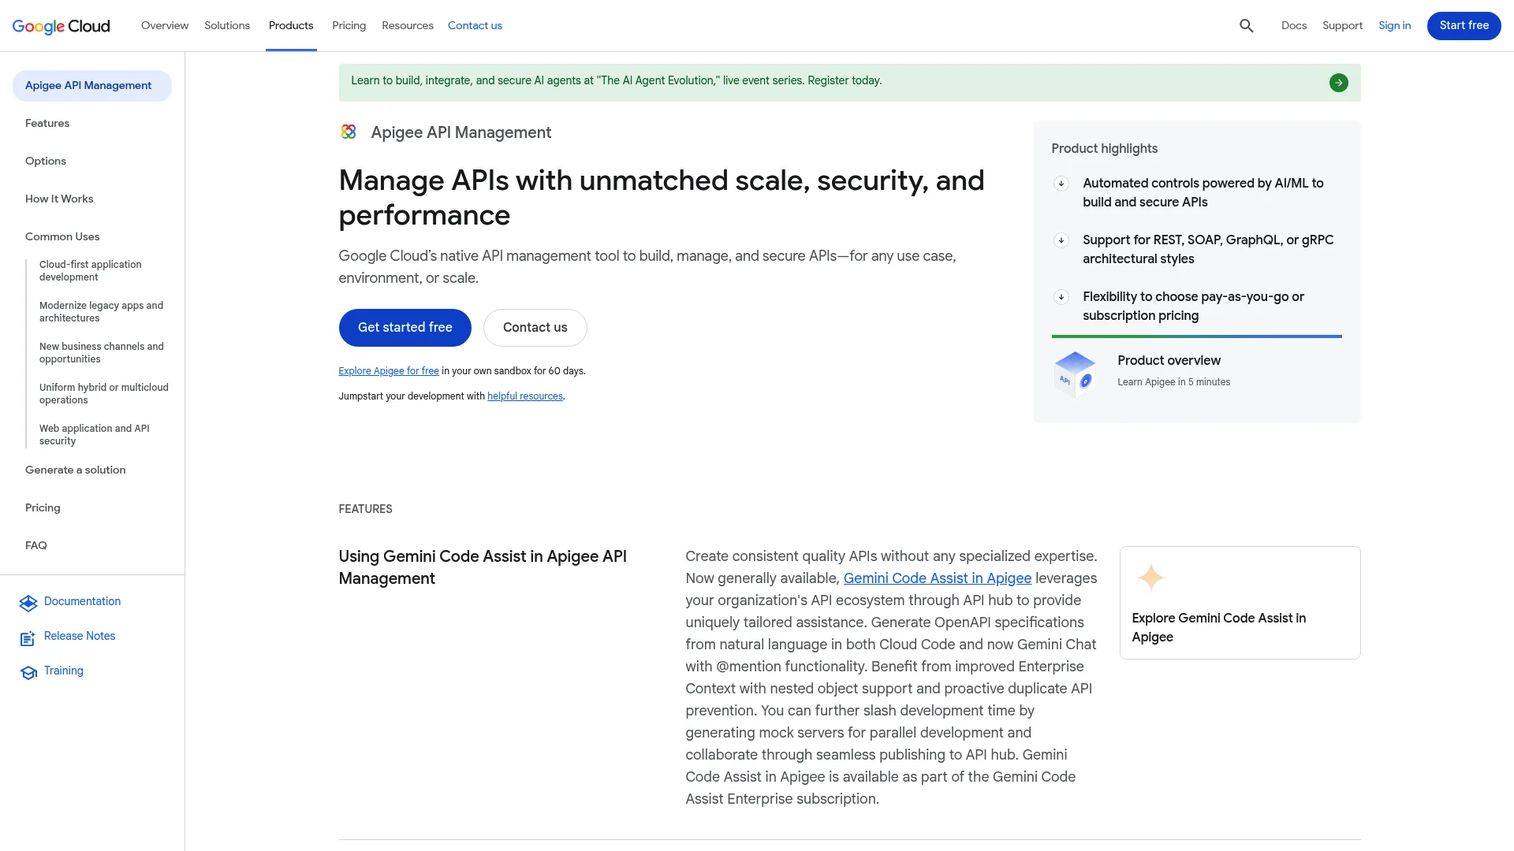Image resolution: width=1514 pixels, height=851 pixels.
Task: Open the Solutions menu
Action: 227,26
